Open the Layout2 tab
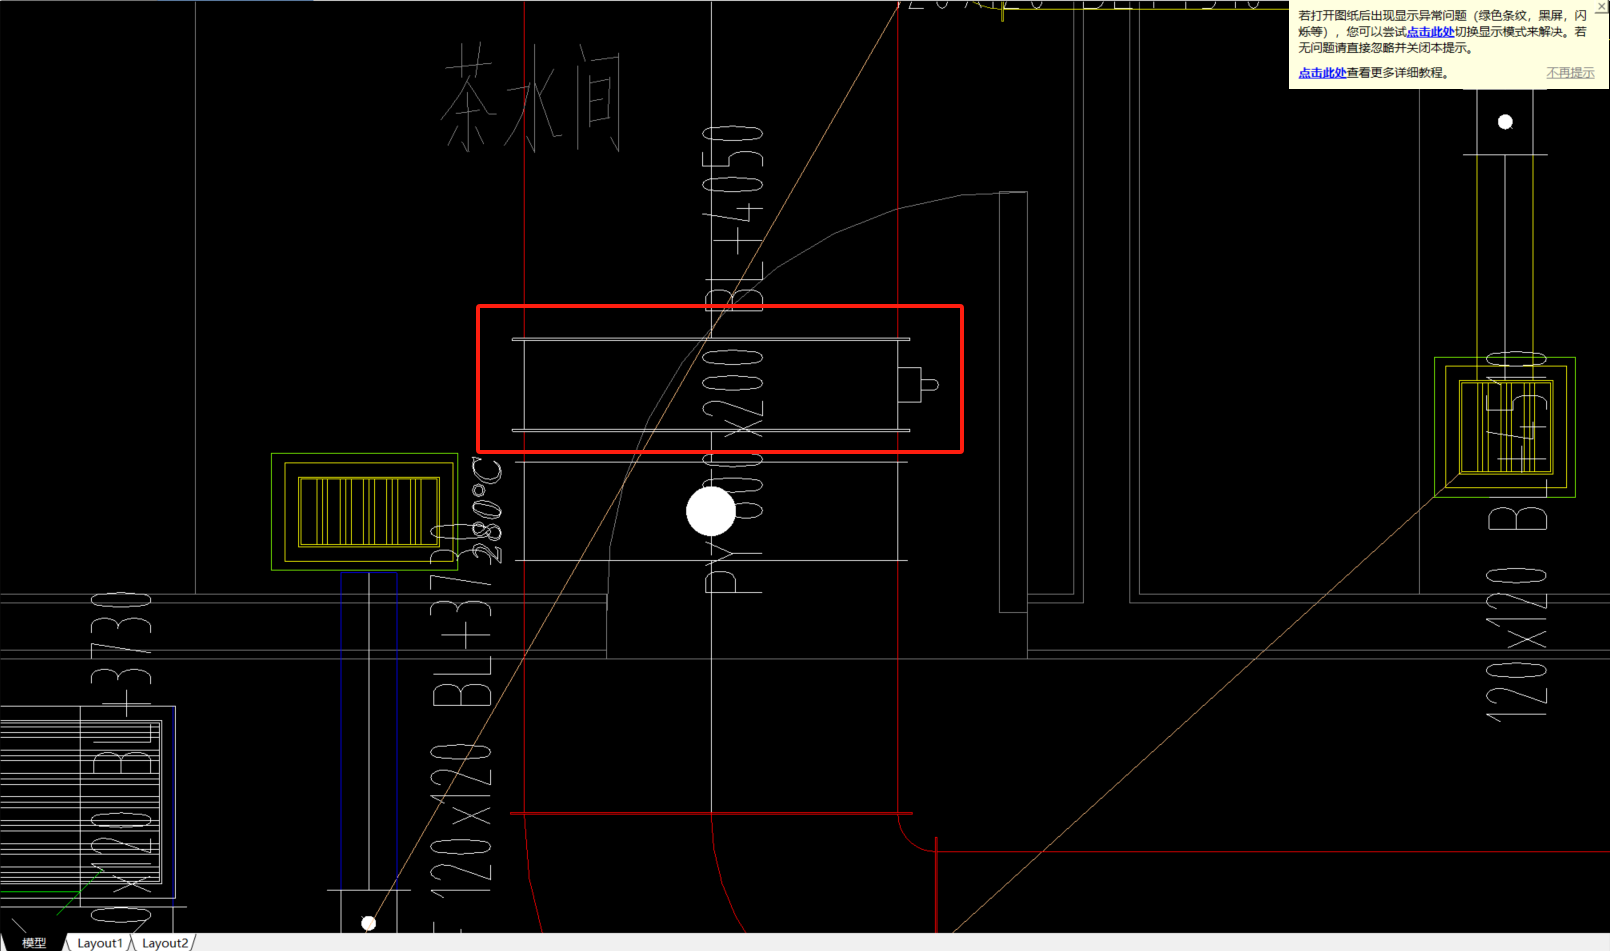The height and width of the screenshot is (951, 1610). pyautogui.click(x=164, y=943)
